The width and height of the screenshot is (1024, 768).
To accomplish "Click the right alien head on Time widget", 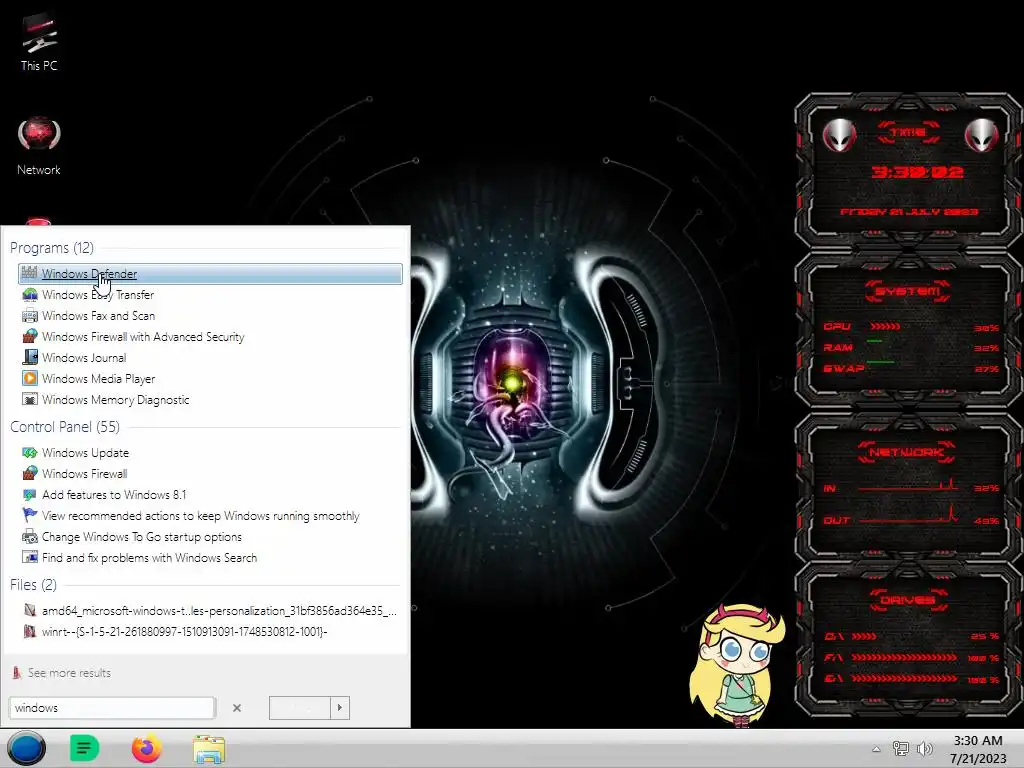I will tap(982, 136).
